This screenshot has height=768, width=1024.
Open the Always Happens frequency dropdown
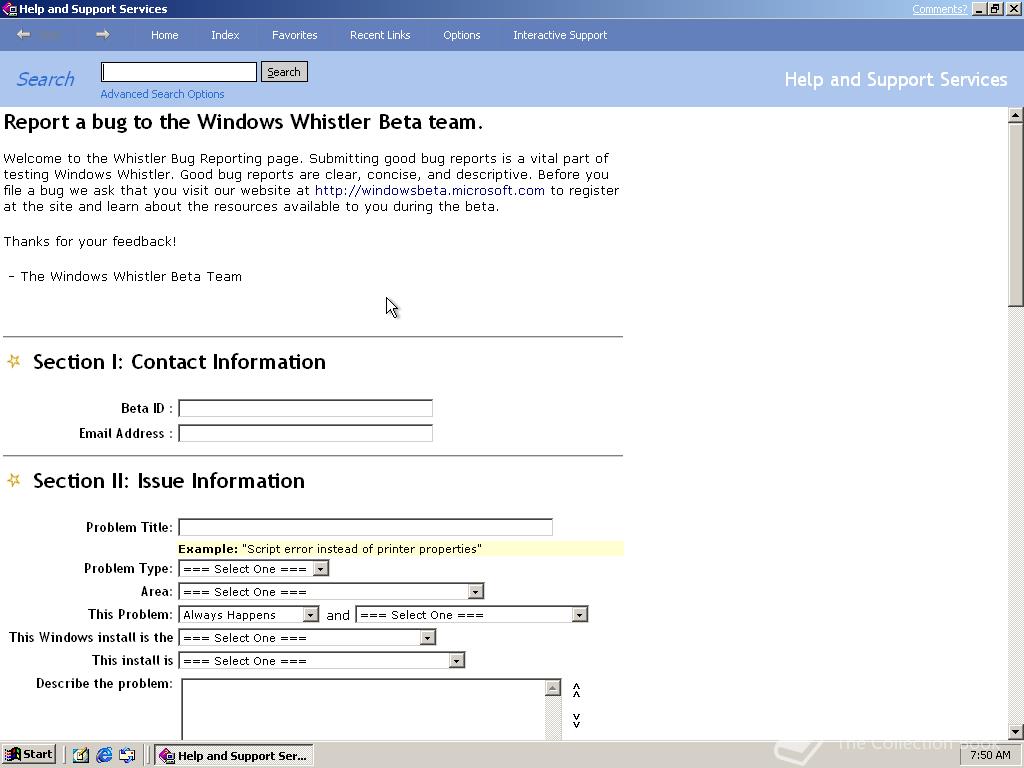tap(311, 615)
